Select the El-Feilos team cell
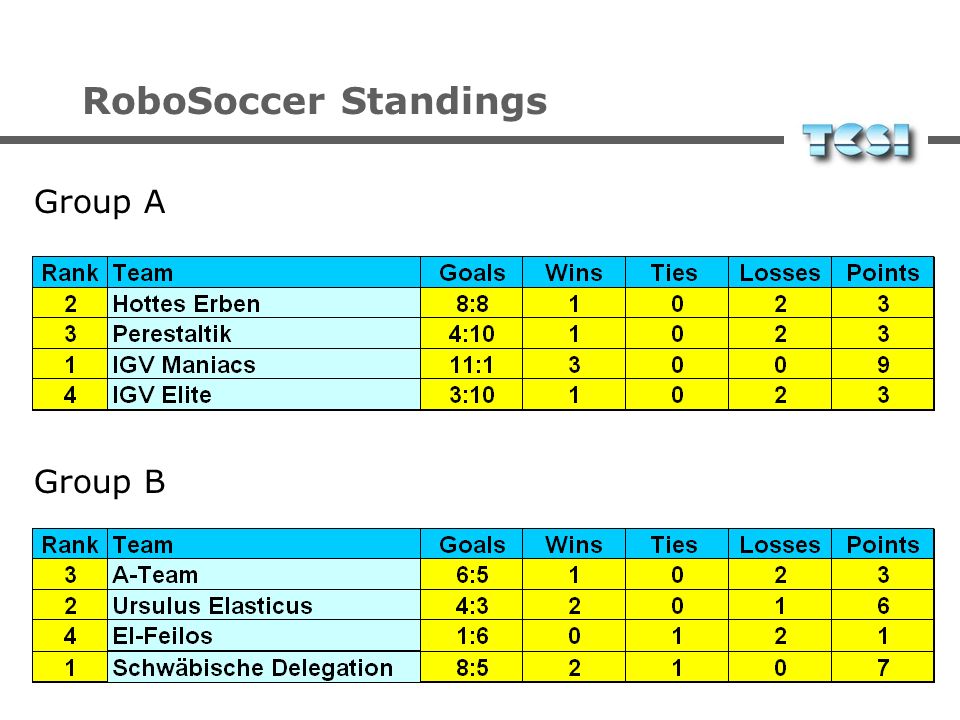This screenshot has height=720, width=960. point(264,636)
